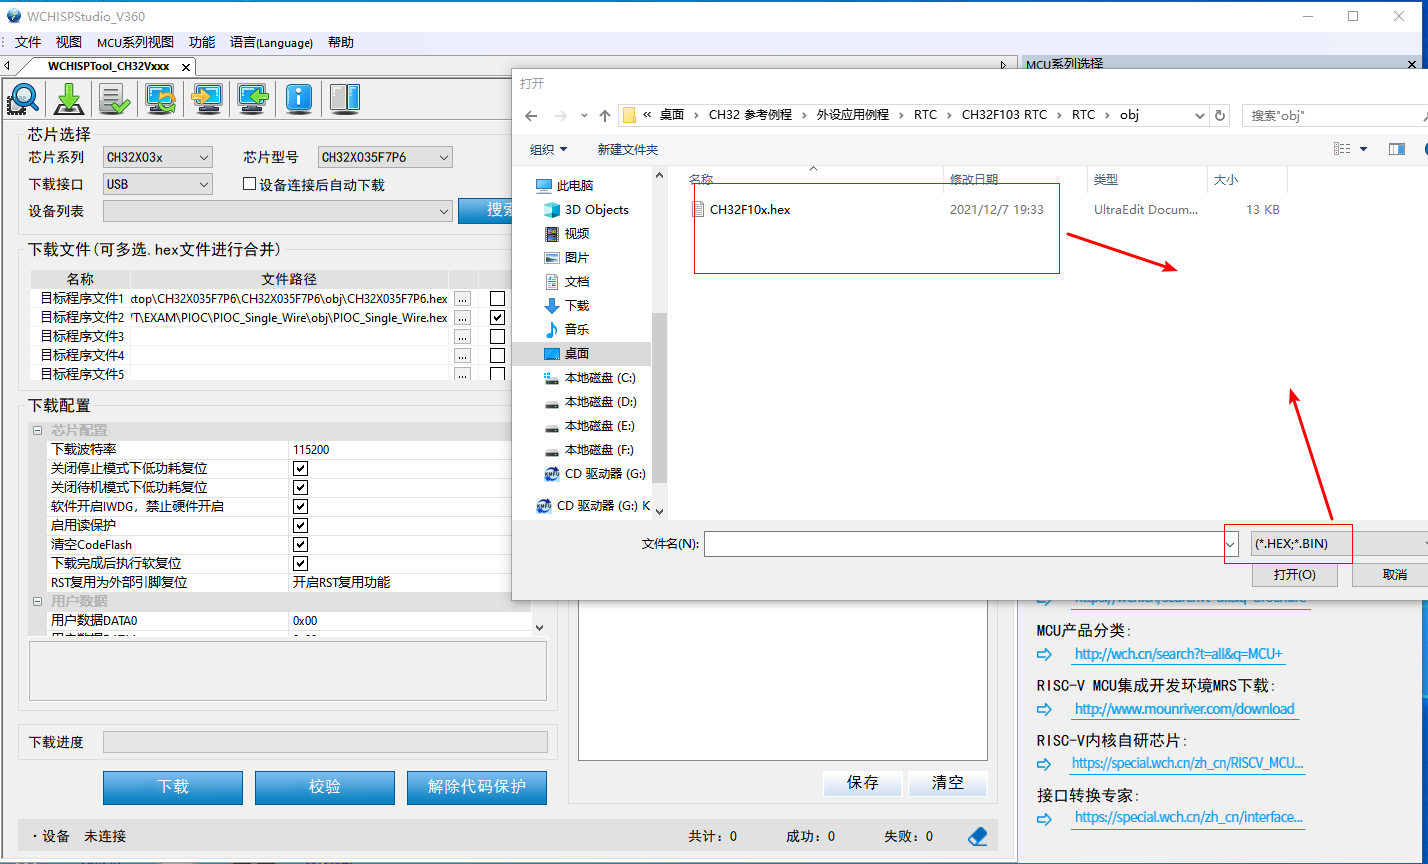
Task: Disable the 清空CodeFlash checkbox
Action: tap(300, 544)
